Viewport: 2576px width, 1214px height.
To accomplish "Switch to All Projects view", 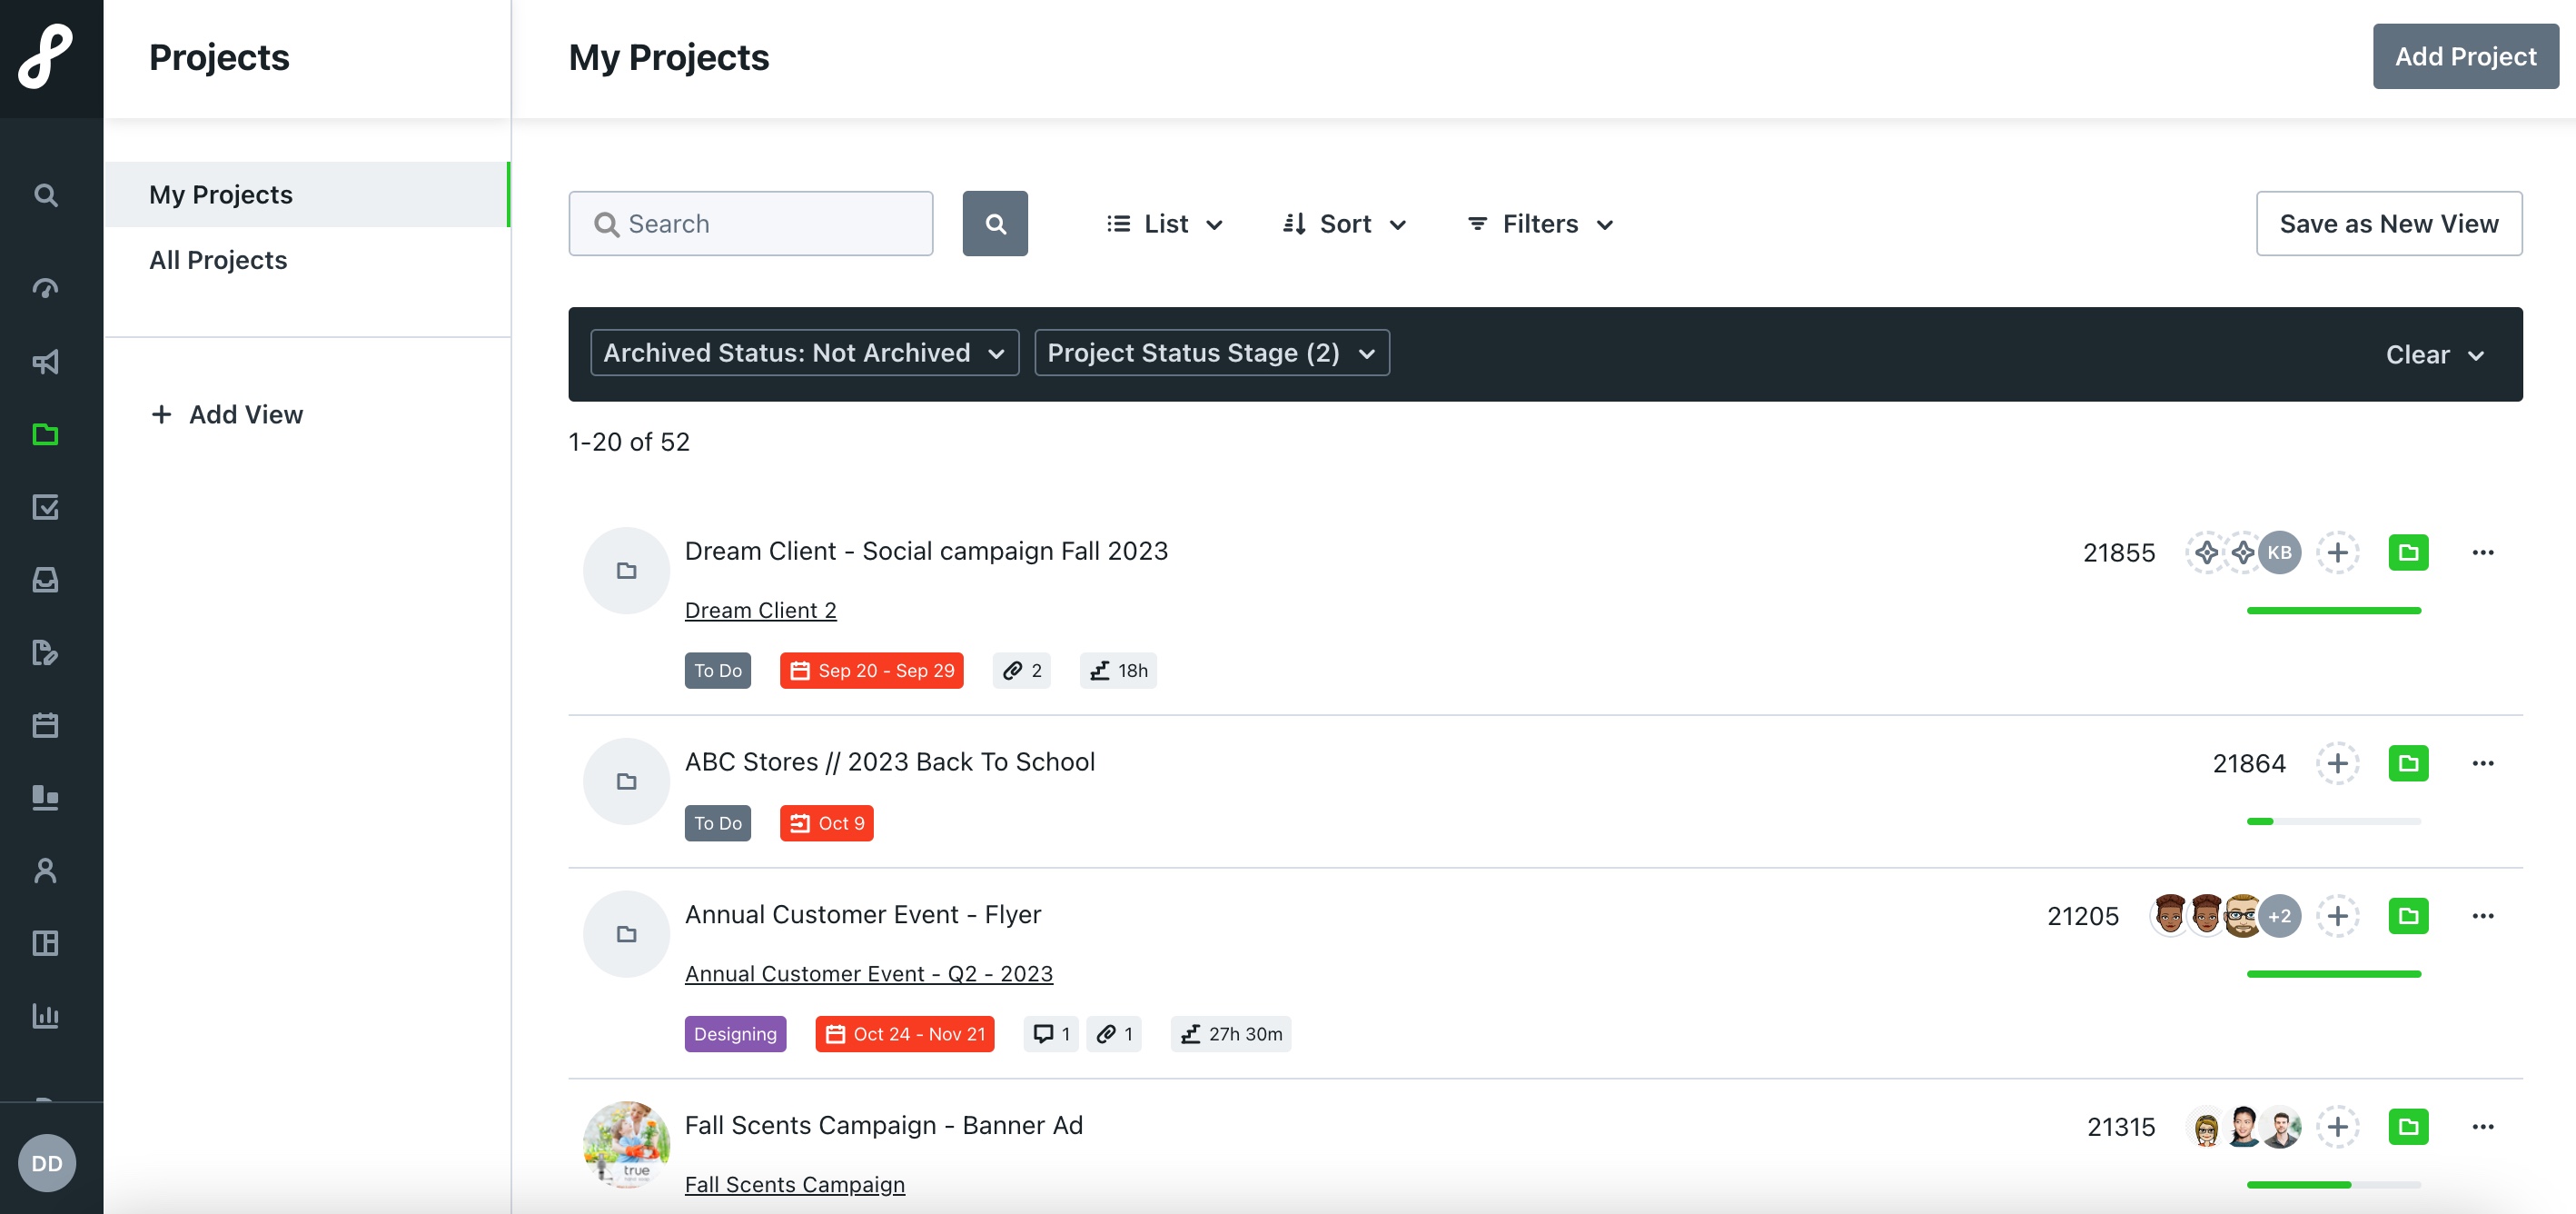I will point(218,260).
